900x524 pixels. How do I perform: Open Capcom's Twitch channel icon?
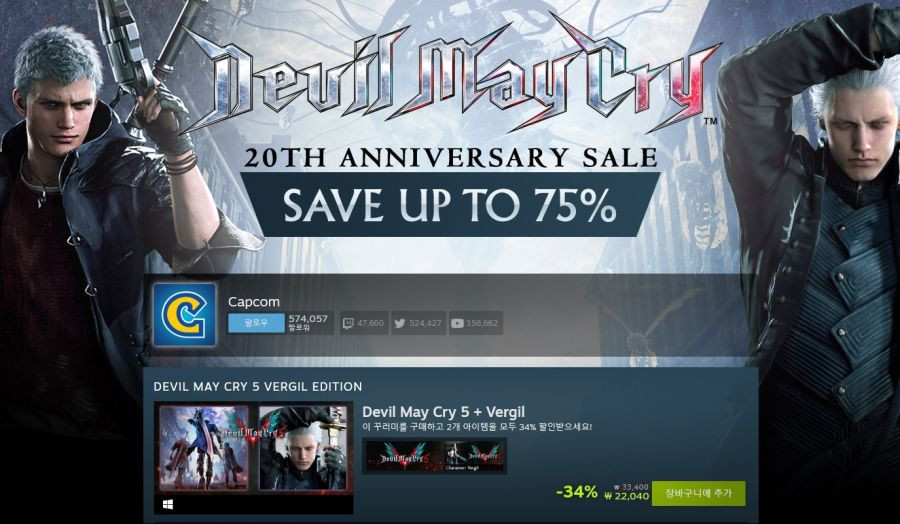(x=348, y=323)
